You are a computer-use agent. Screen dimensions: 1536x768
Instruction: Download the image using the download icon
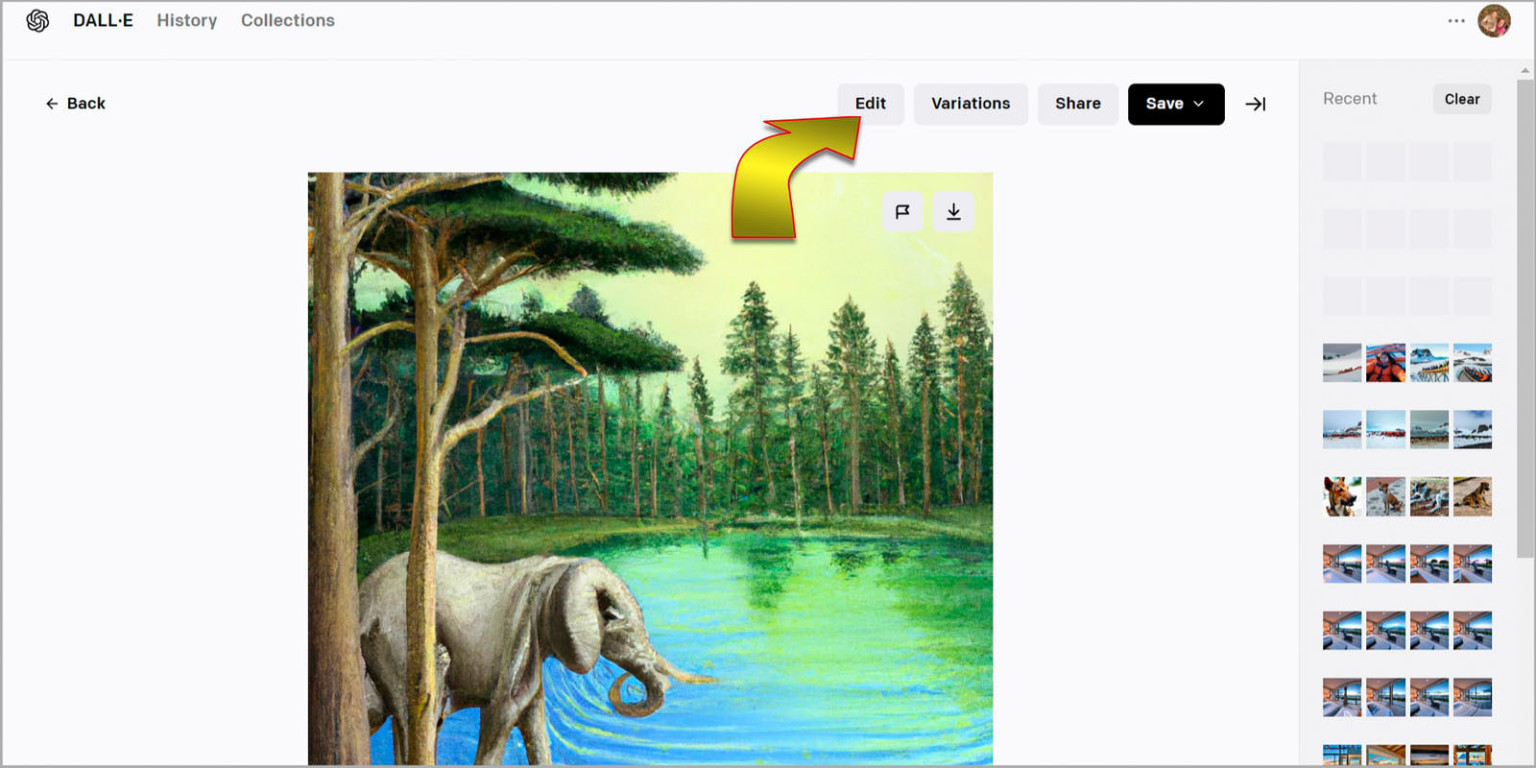pos(952,211)
